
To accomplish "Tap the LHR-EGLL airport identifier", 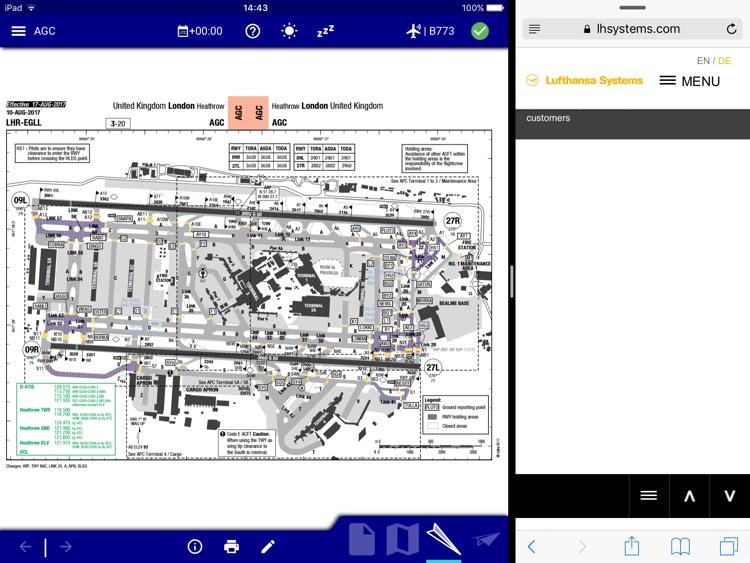I will click(x=24, y=122).
